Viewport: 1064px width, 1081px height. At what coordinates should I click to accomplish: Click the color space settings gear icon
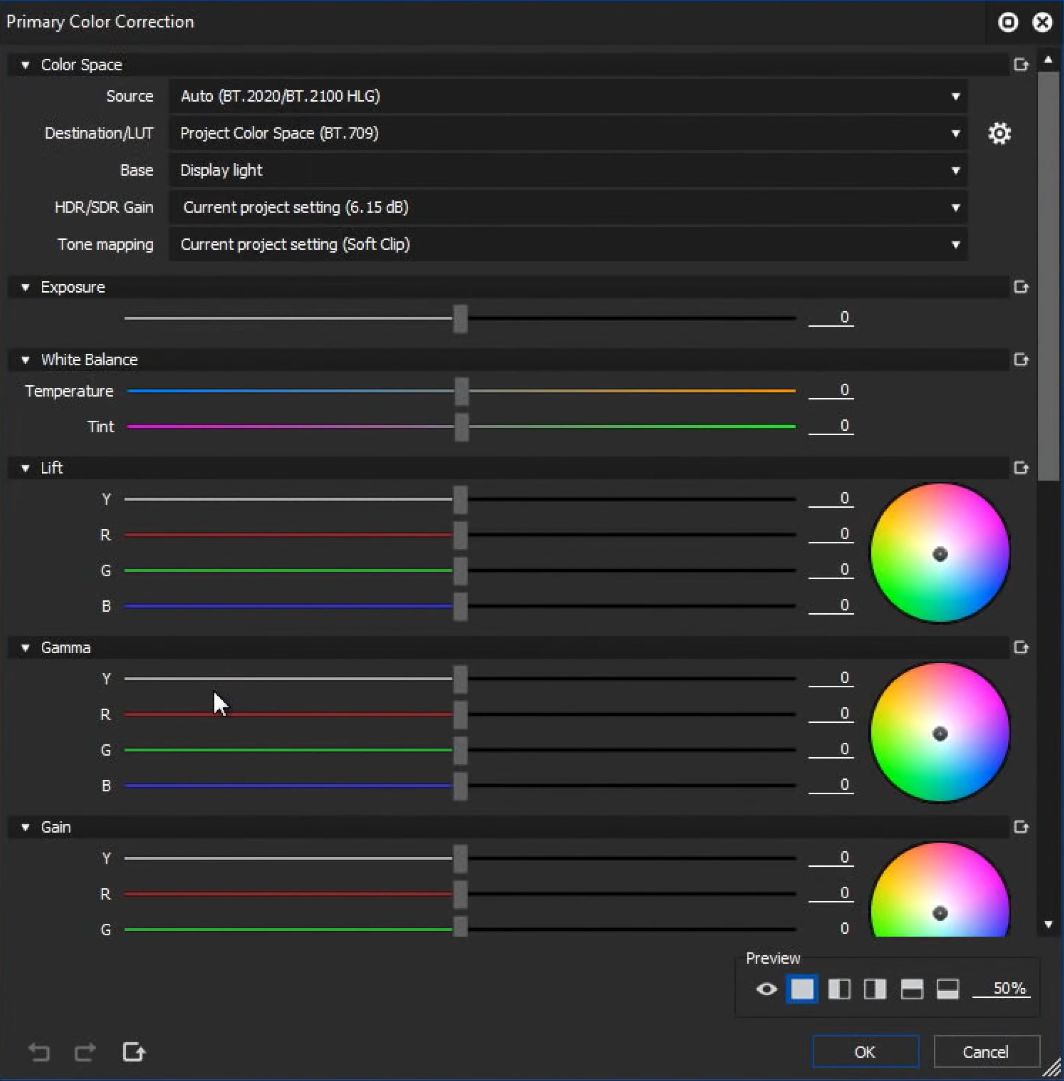click(x=999, y=133)
